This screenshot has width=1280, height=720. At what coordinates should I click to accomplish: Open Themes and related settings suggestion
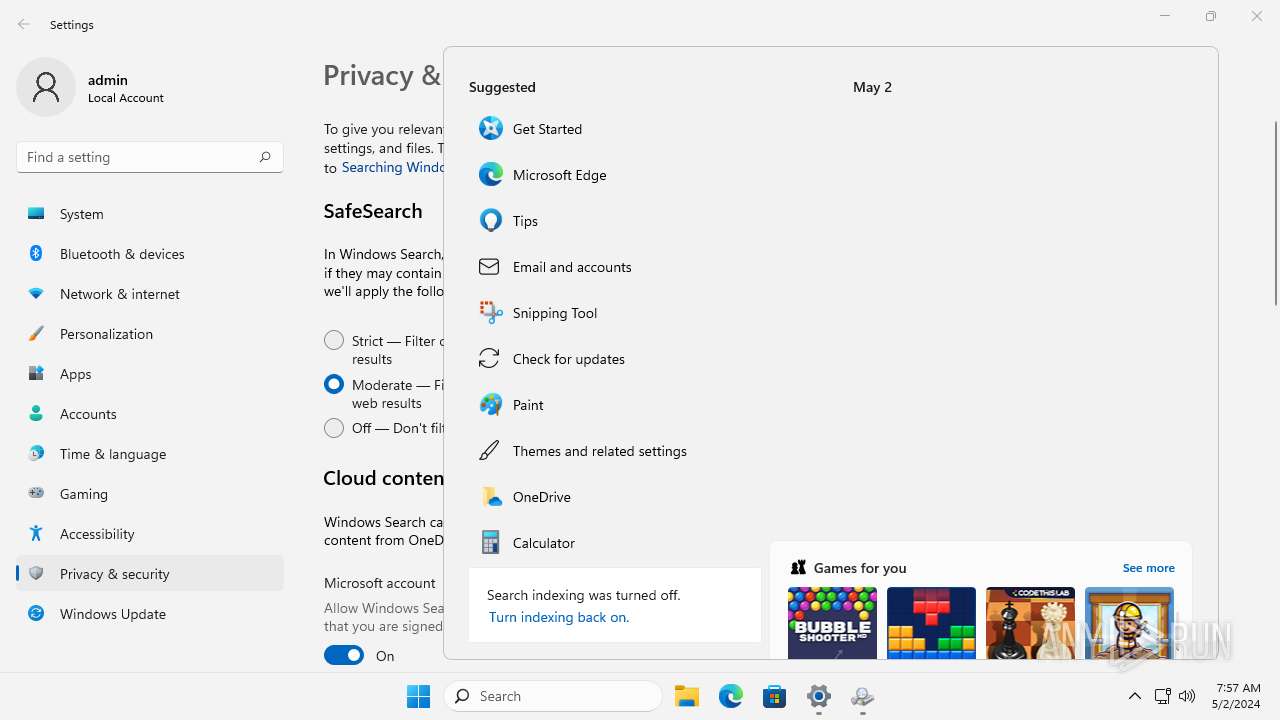(x=614, y=451)
